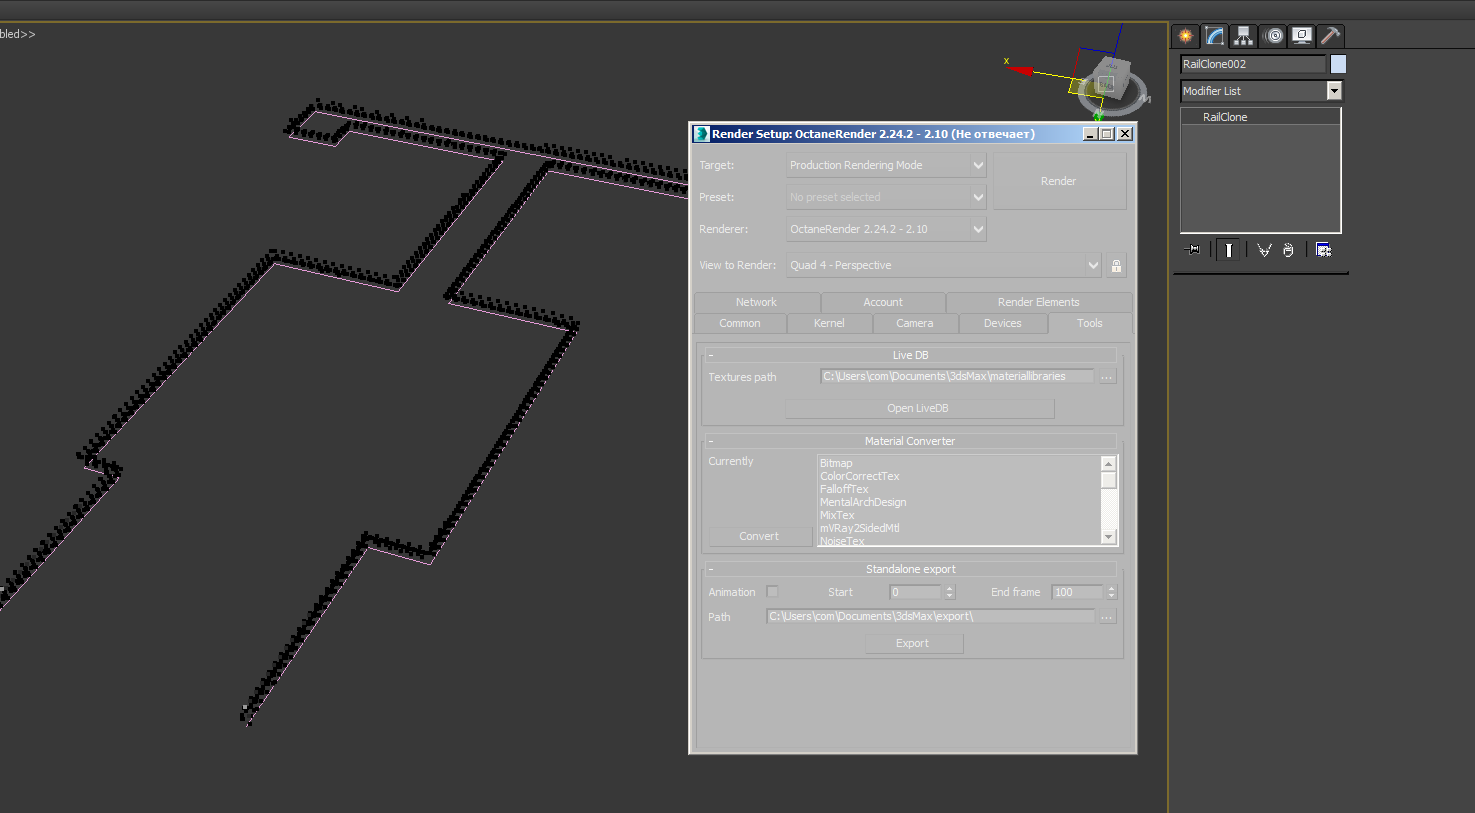Click Make unique modifier icon
The width and height of the screenshot is (1475, 813).
point(1264,250)
